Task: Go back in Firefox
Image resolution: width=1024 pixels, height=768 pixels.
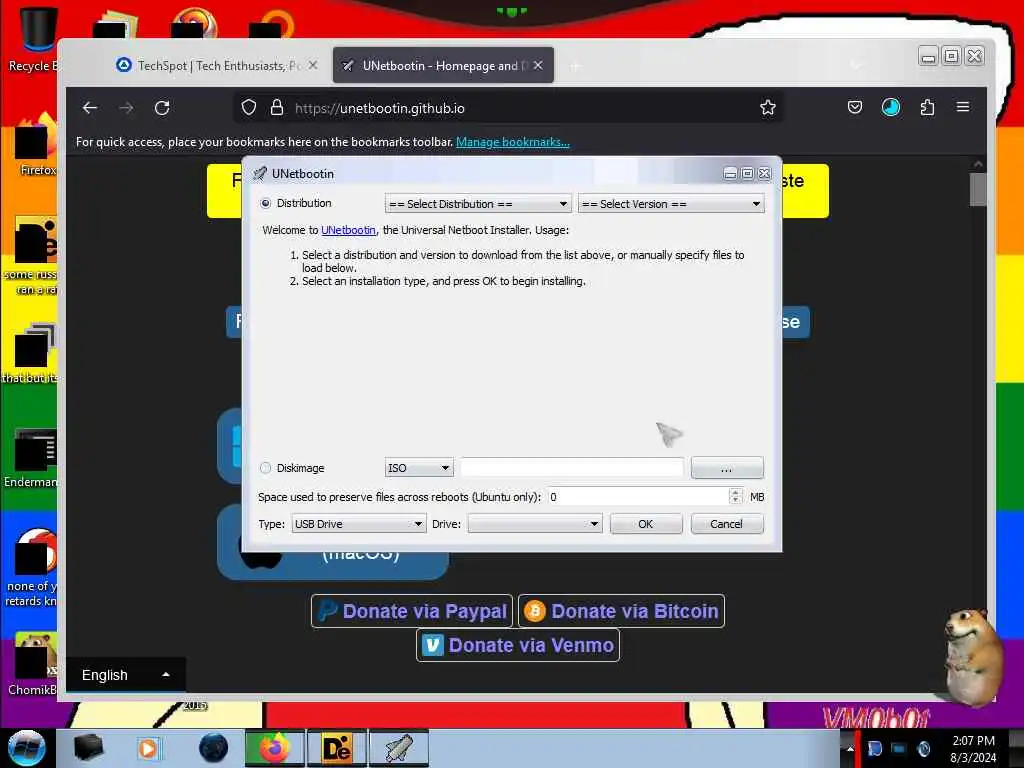Action: 90,108
